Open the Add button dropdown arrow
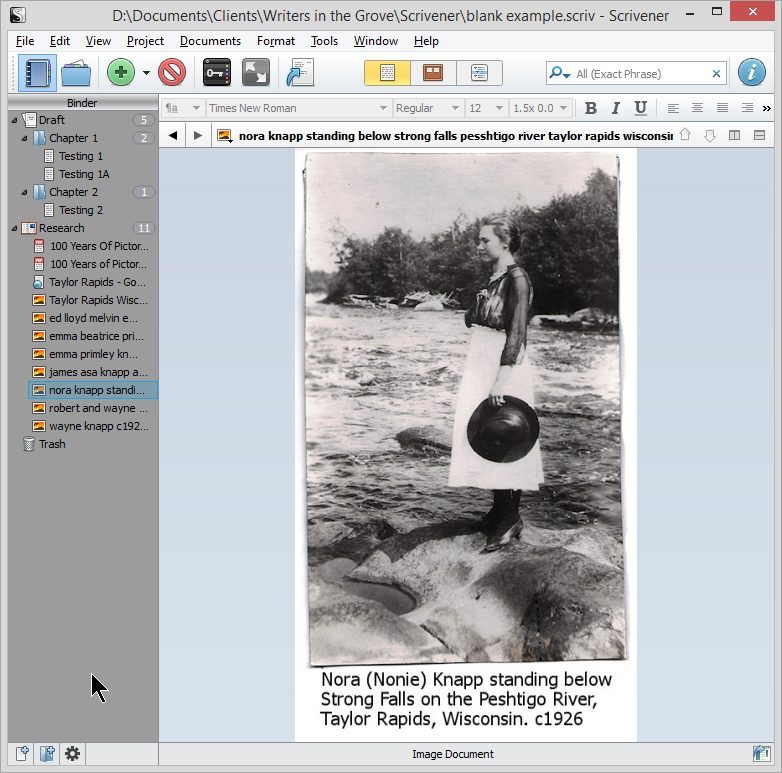 [x=146, y=73]
